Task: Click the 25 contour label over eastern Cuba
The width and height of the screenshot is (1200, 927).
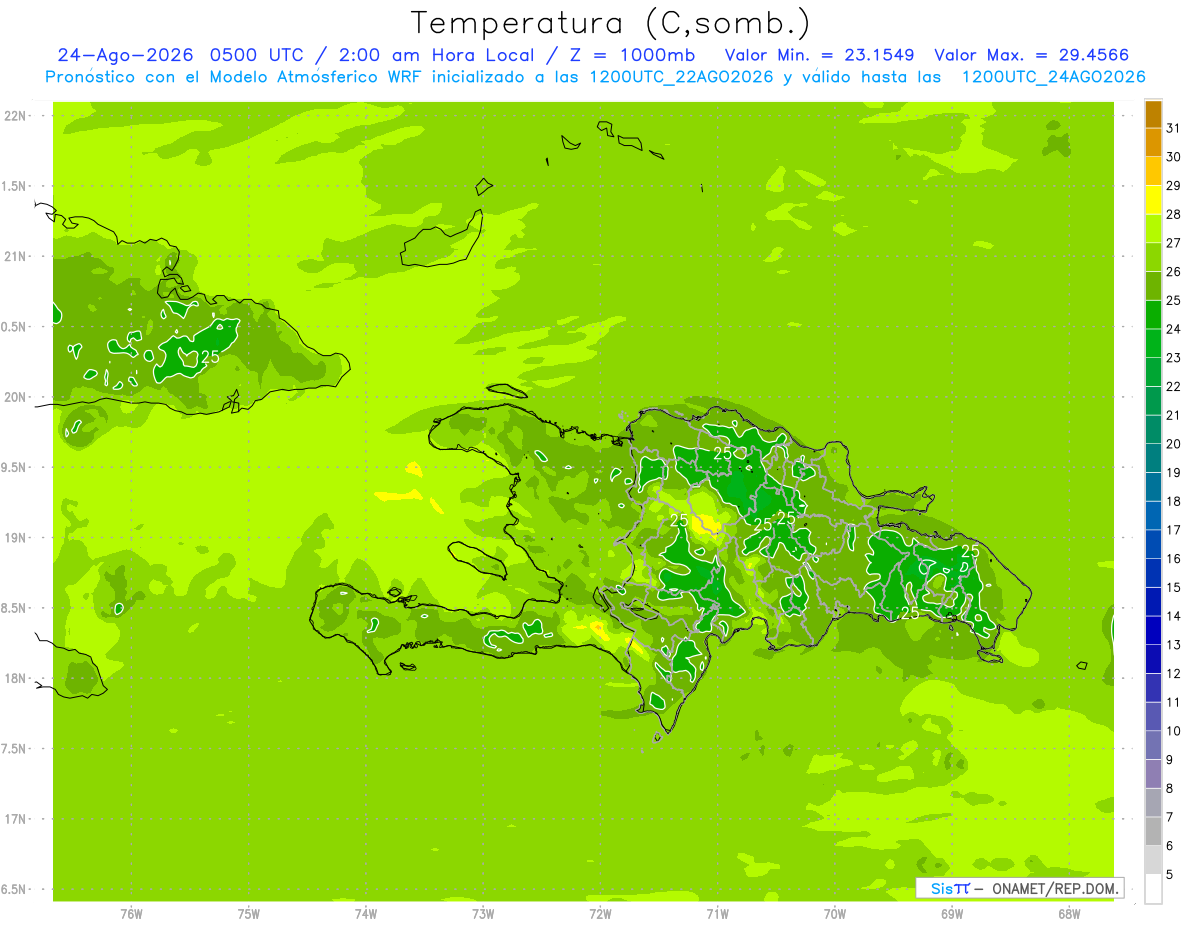Action: coord(210,356)
